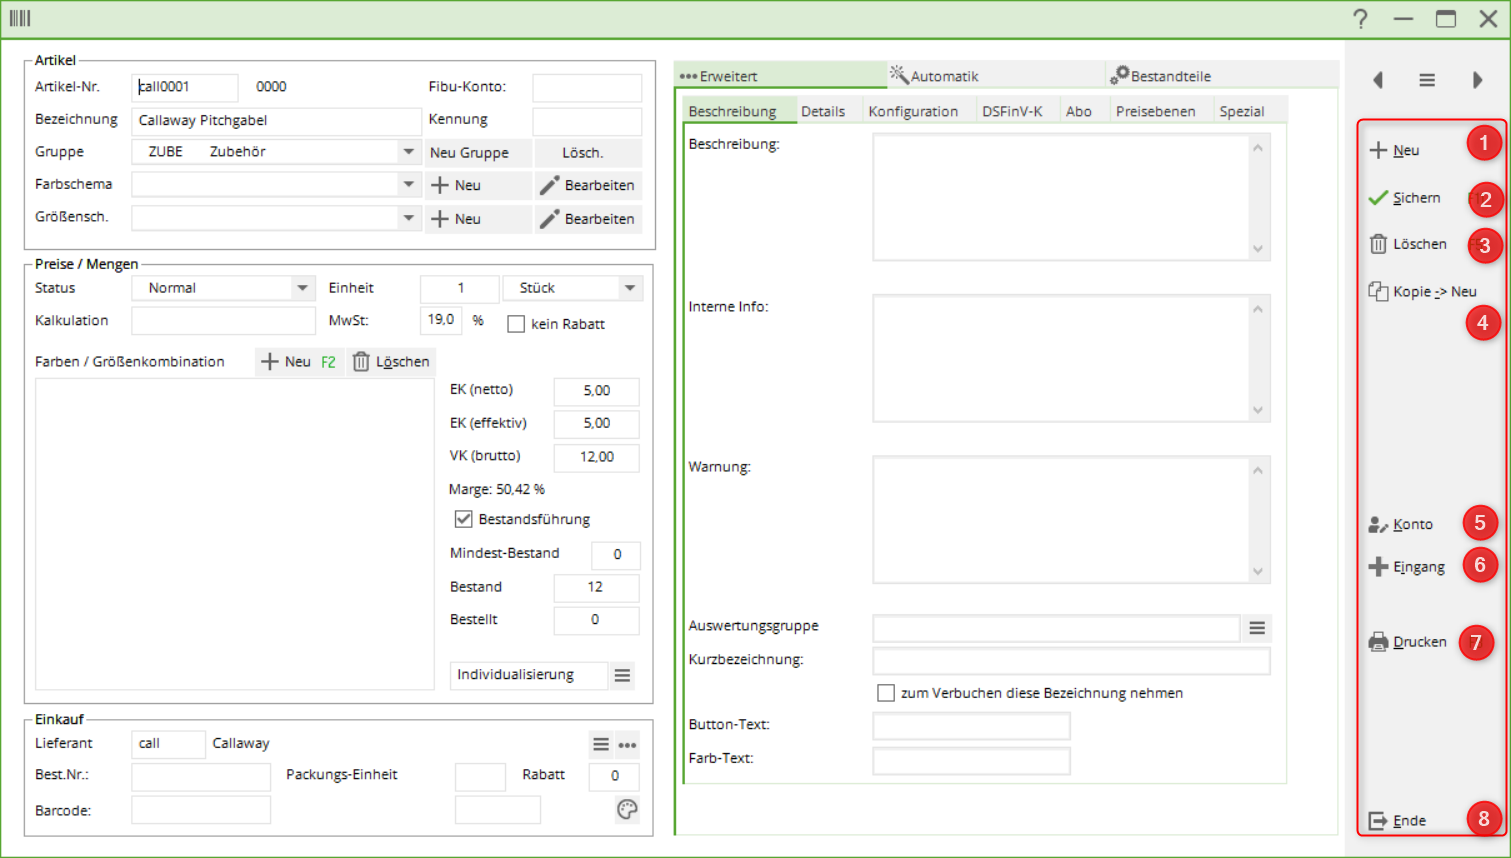Open the list icon beside Auswertungsgruppe
The image size is (1511, 858).
pos(1257,628)
